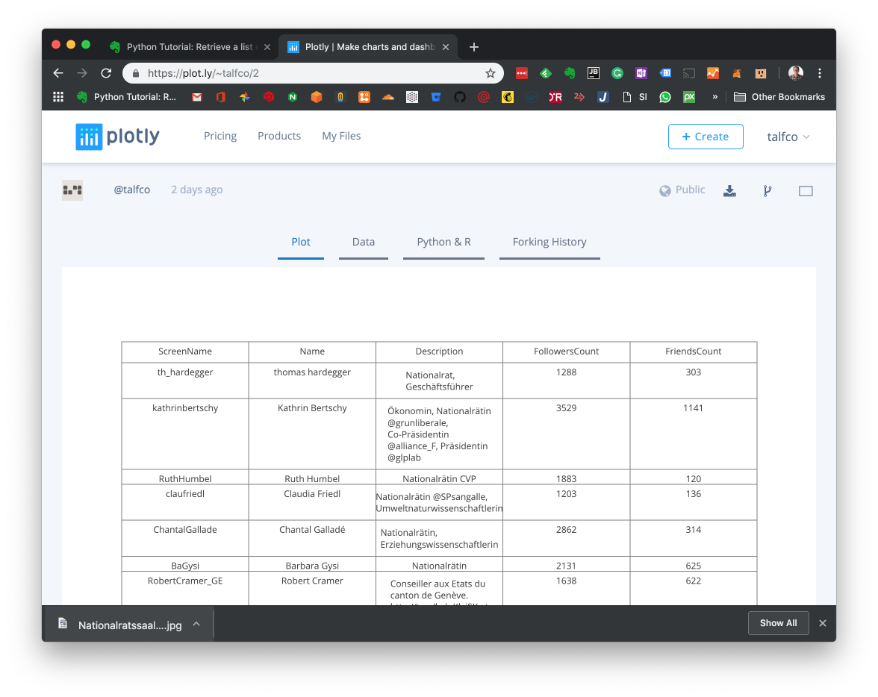Reload the page in Chrome
The image size is (878, 697).
(106, 73)
